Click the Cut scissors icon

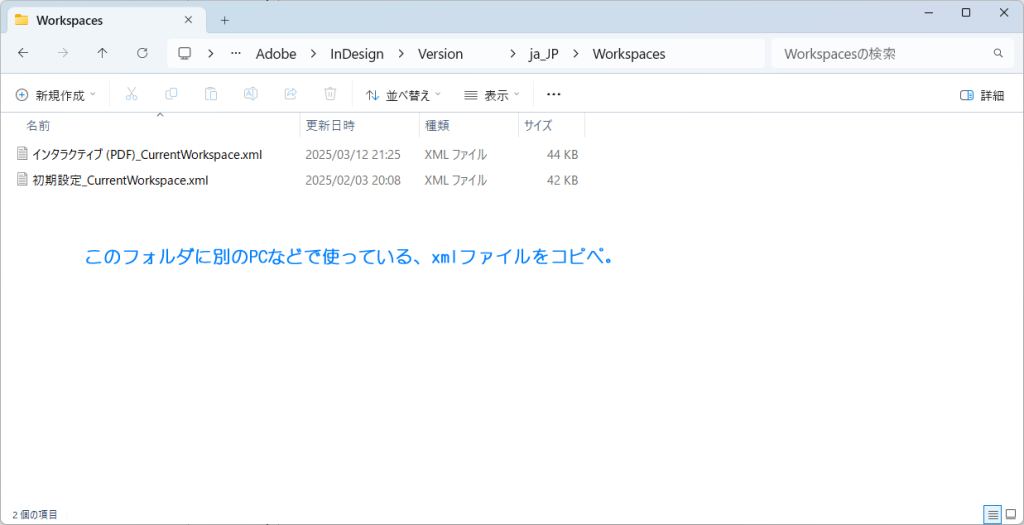point(131,94)
